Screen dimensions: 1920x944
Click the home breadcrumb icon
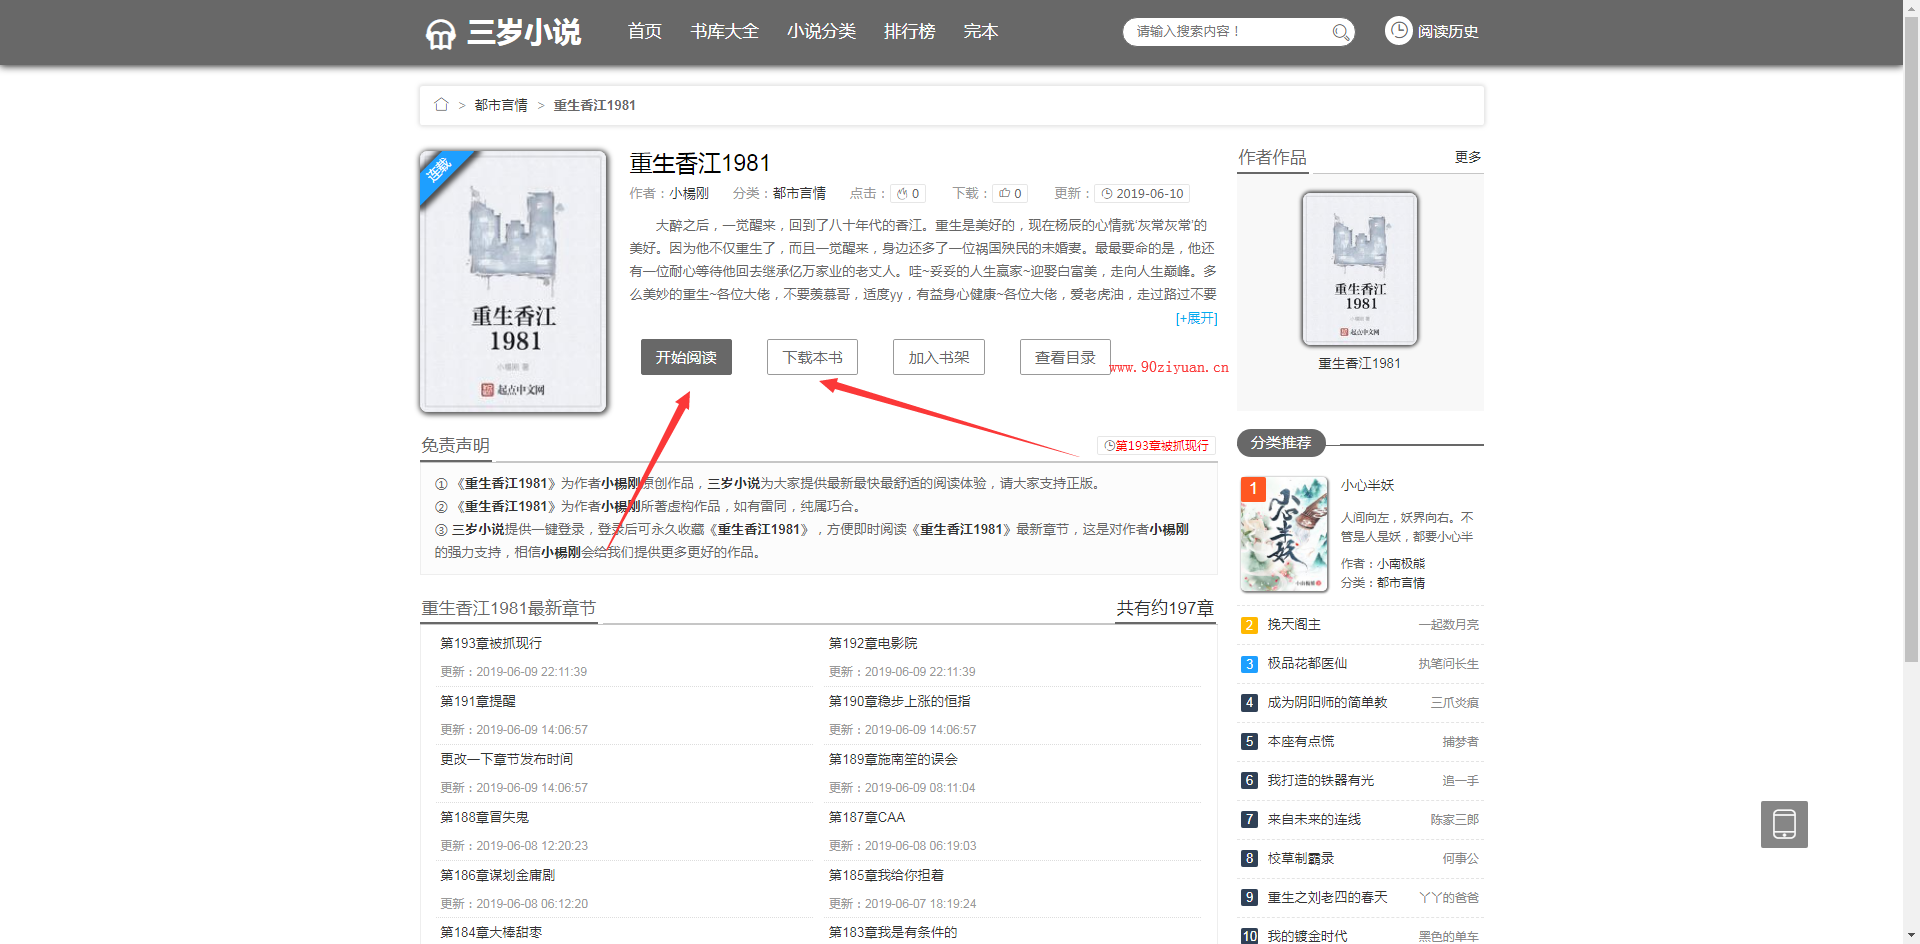(x=441, y=105)
